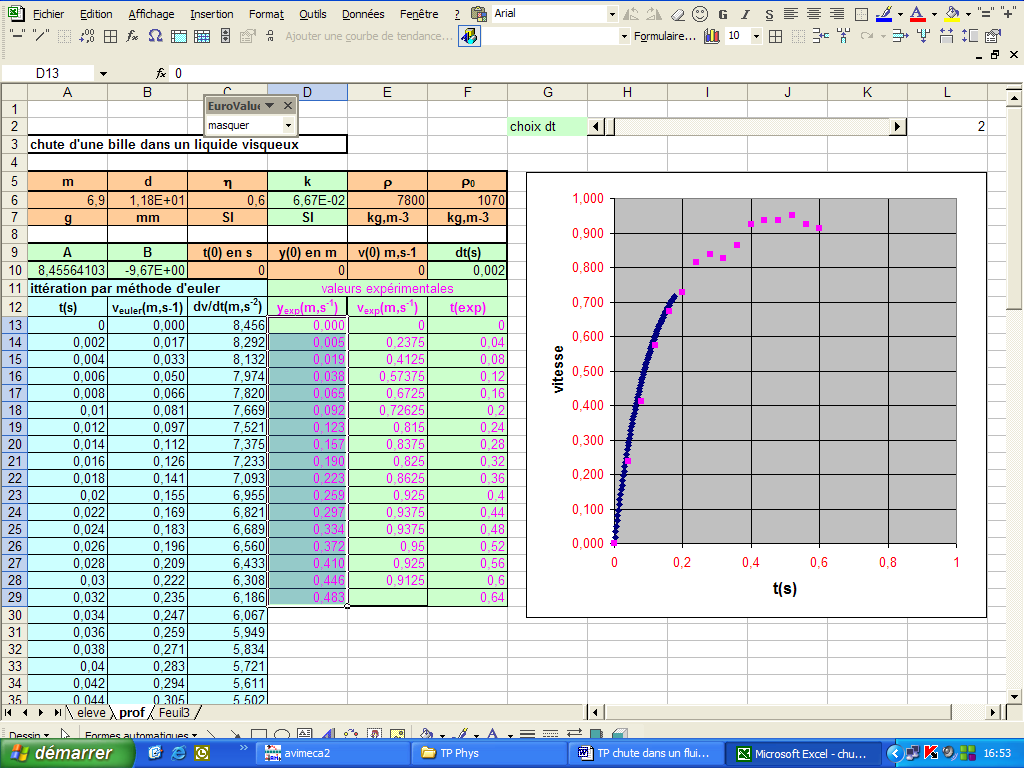1024x768 pixels.
Task: Center-align text using the toolbar icon
Action: 813,15
